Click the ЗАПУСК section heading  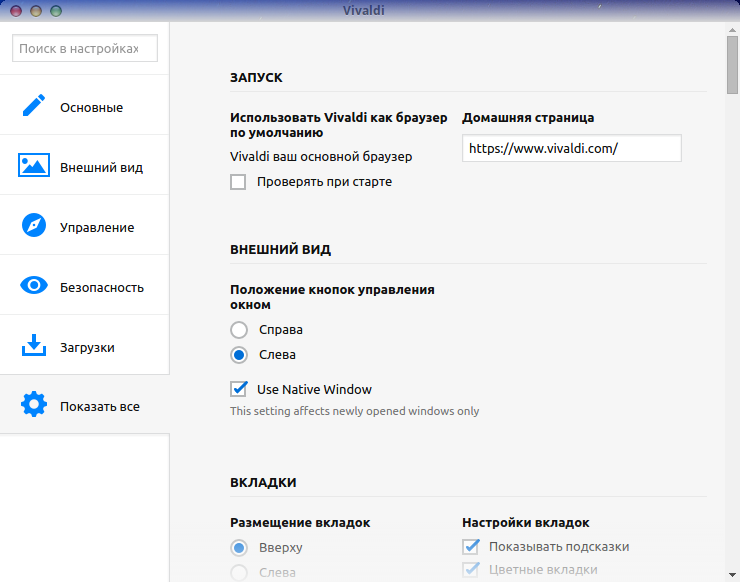click(256, 77)
